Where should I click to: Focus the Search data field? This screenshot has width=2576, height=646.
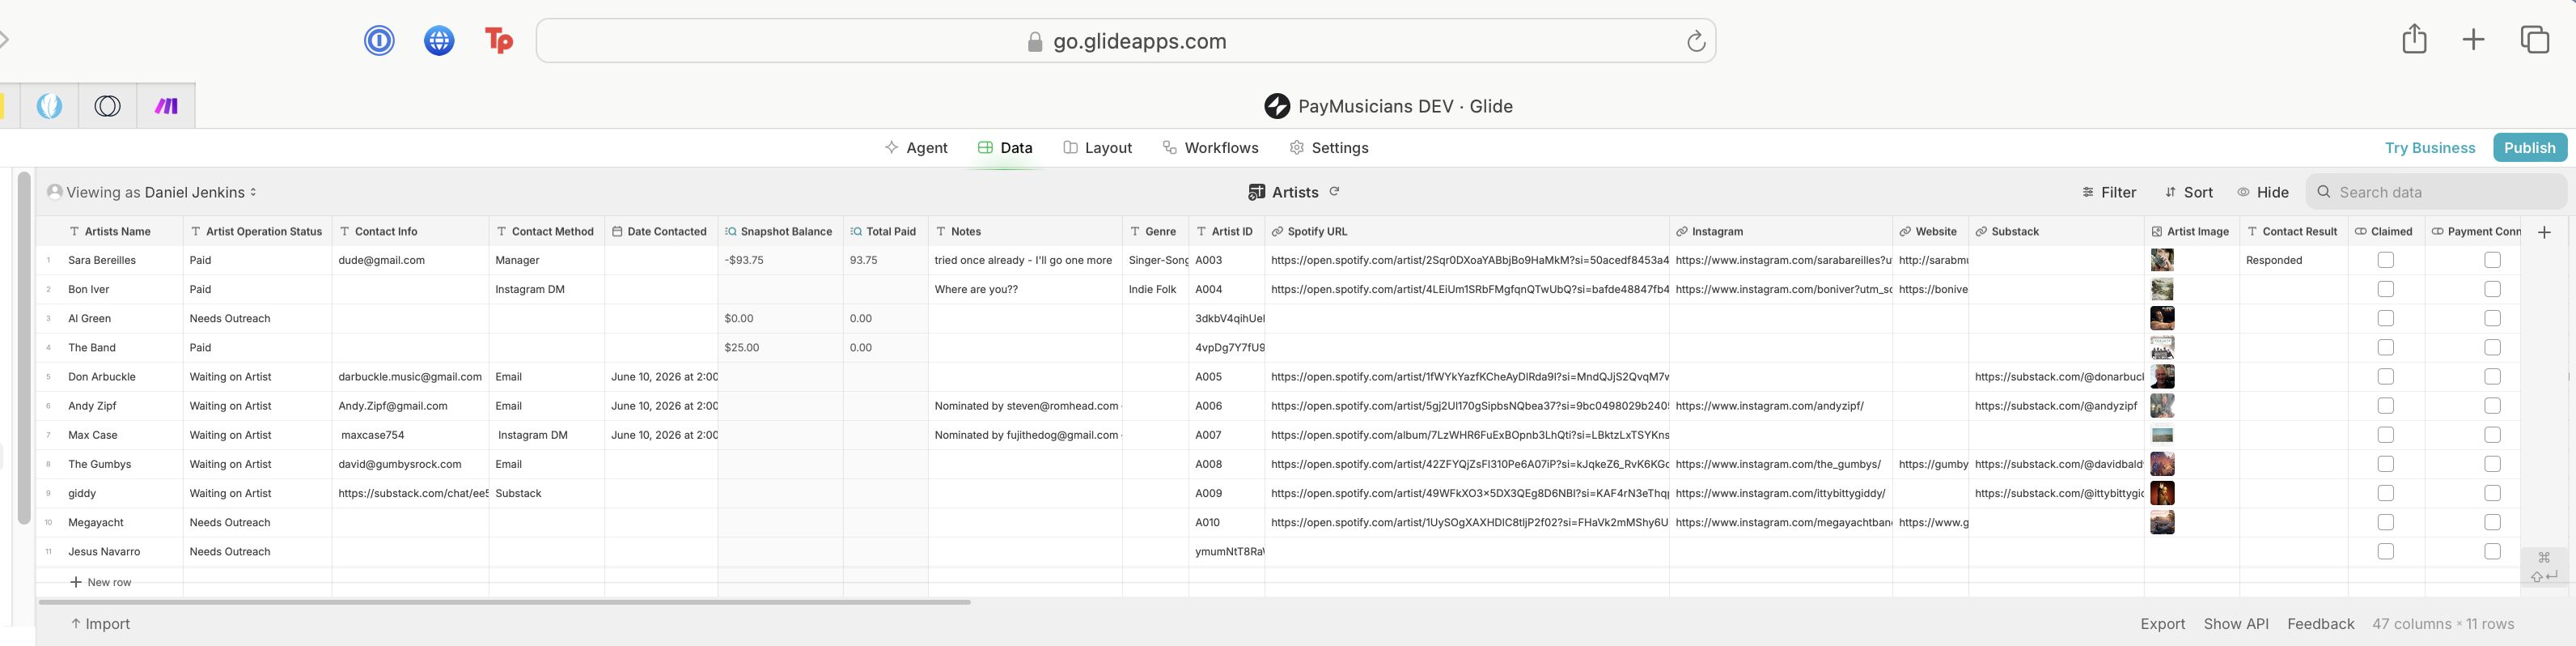click(x=2436, y=192)
